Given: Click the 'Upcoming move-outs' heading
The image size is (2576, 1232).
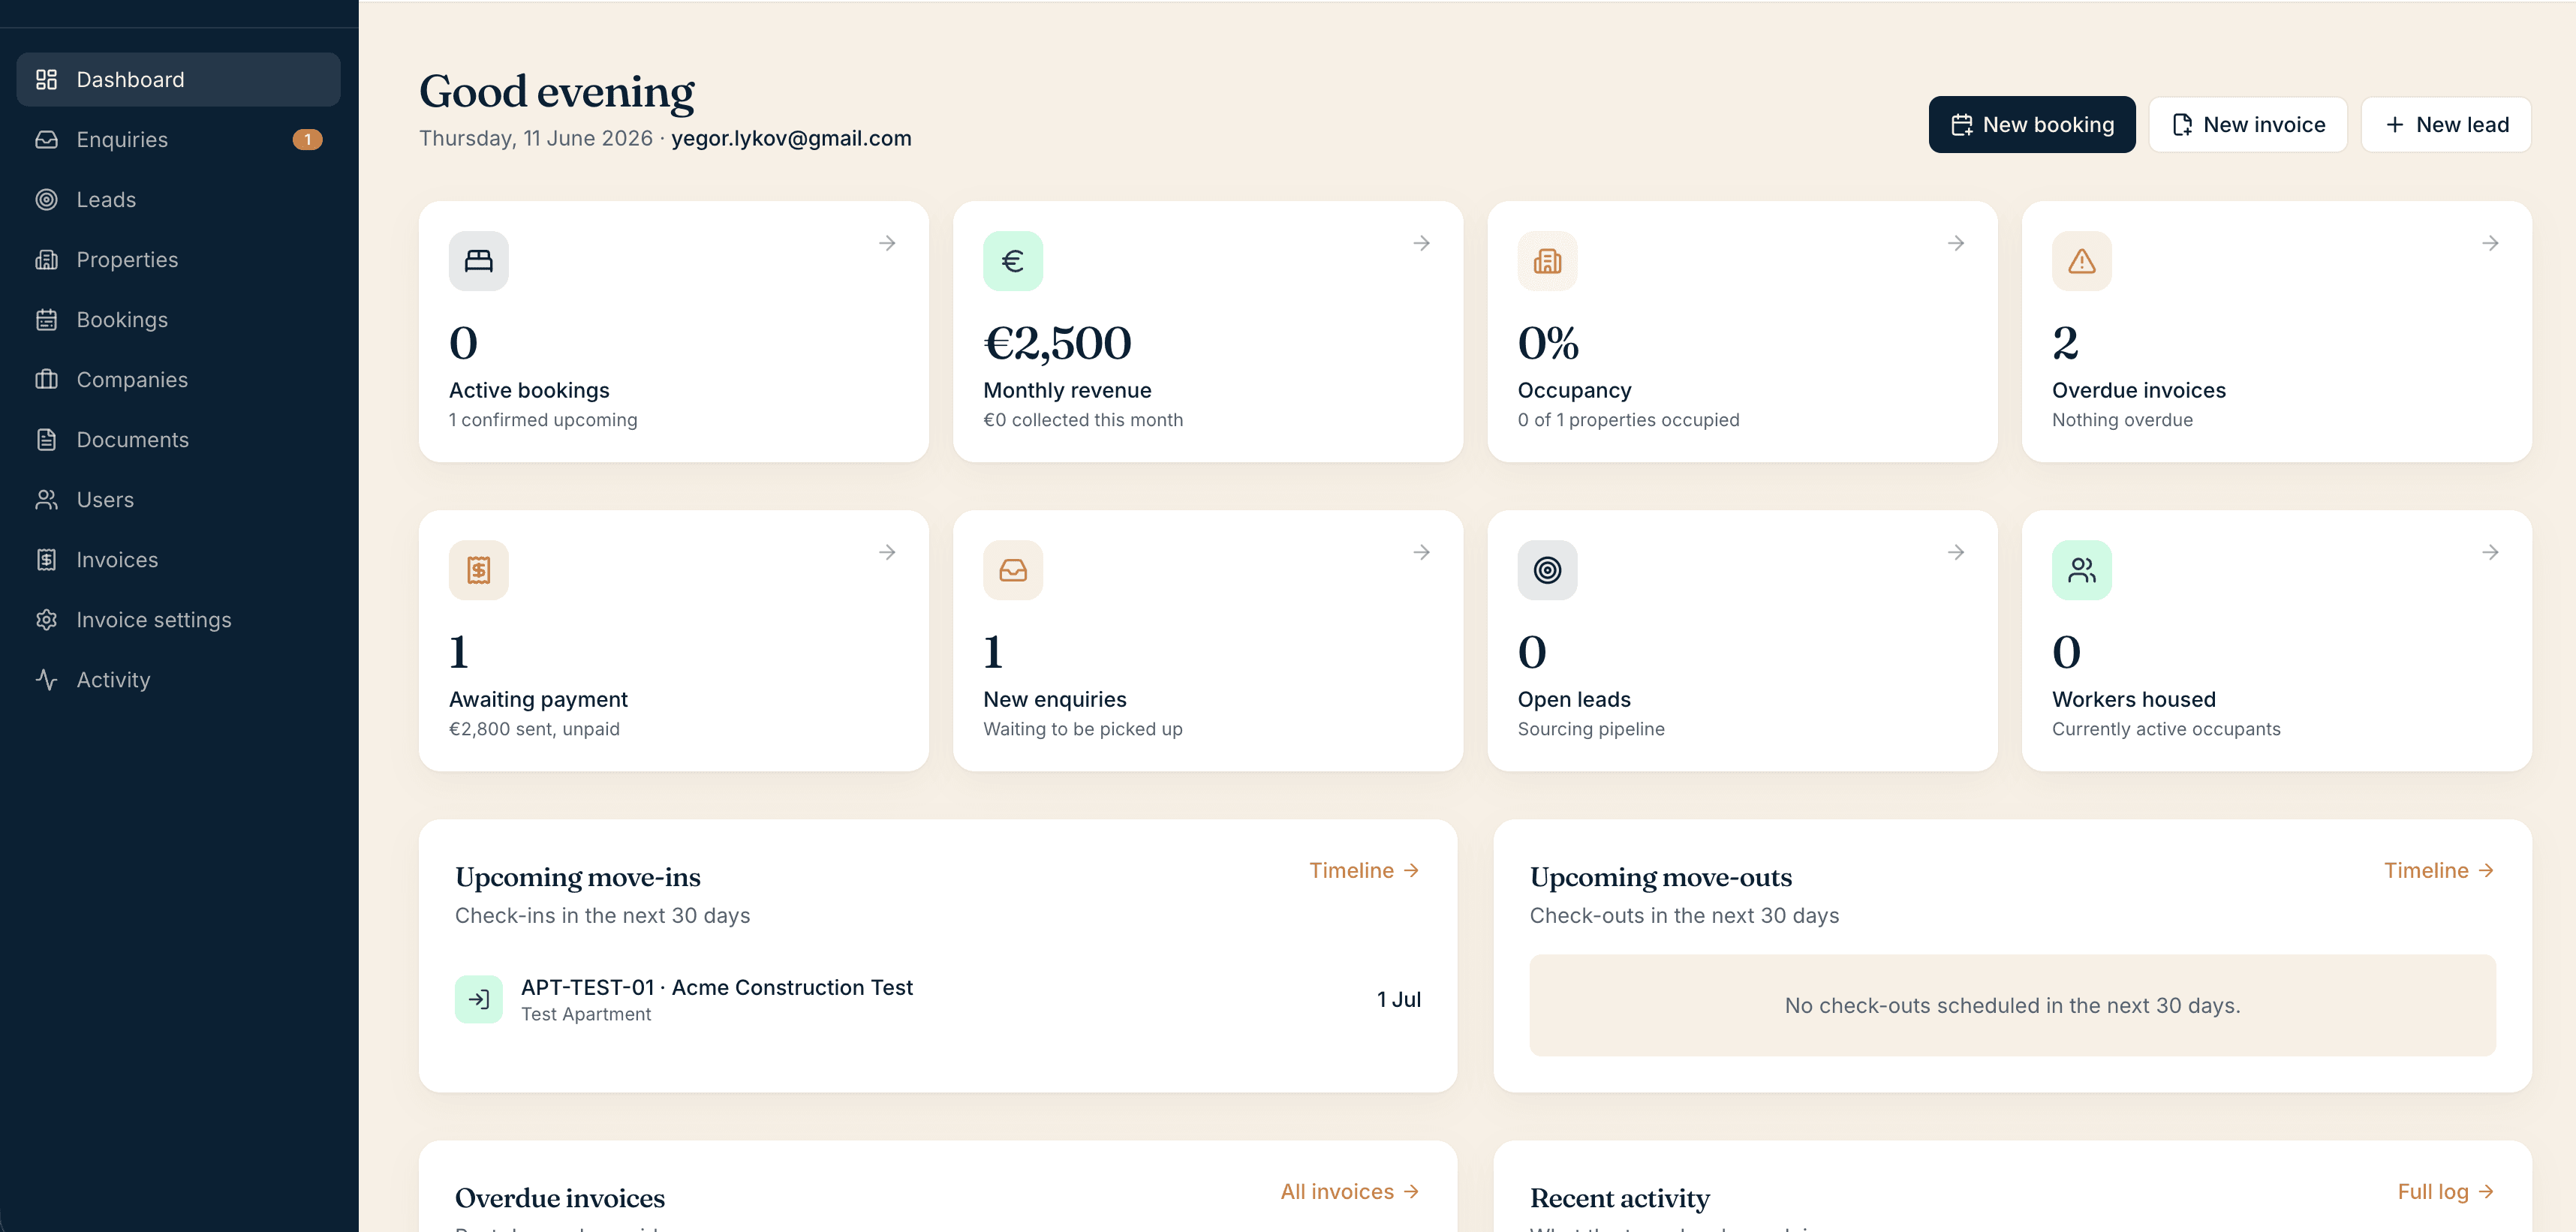Looking at the screenshot, I should [1660, 877].
